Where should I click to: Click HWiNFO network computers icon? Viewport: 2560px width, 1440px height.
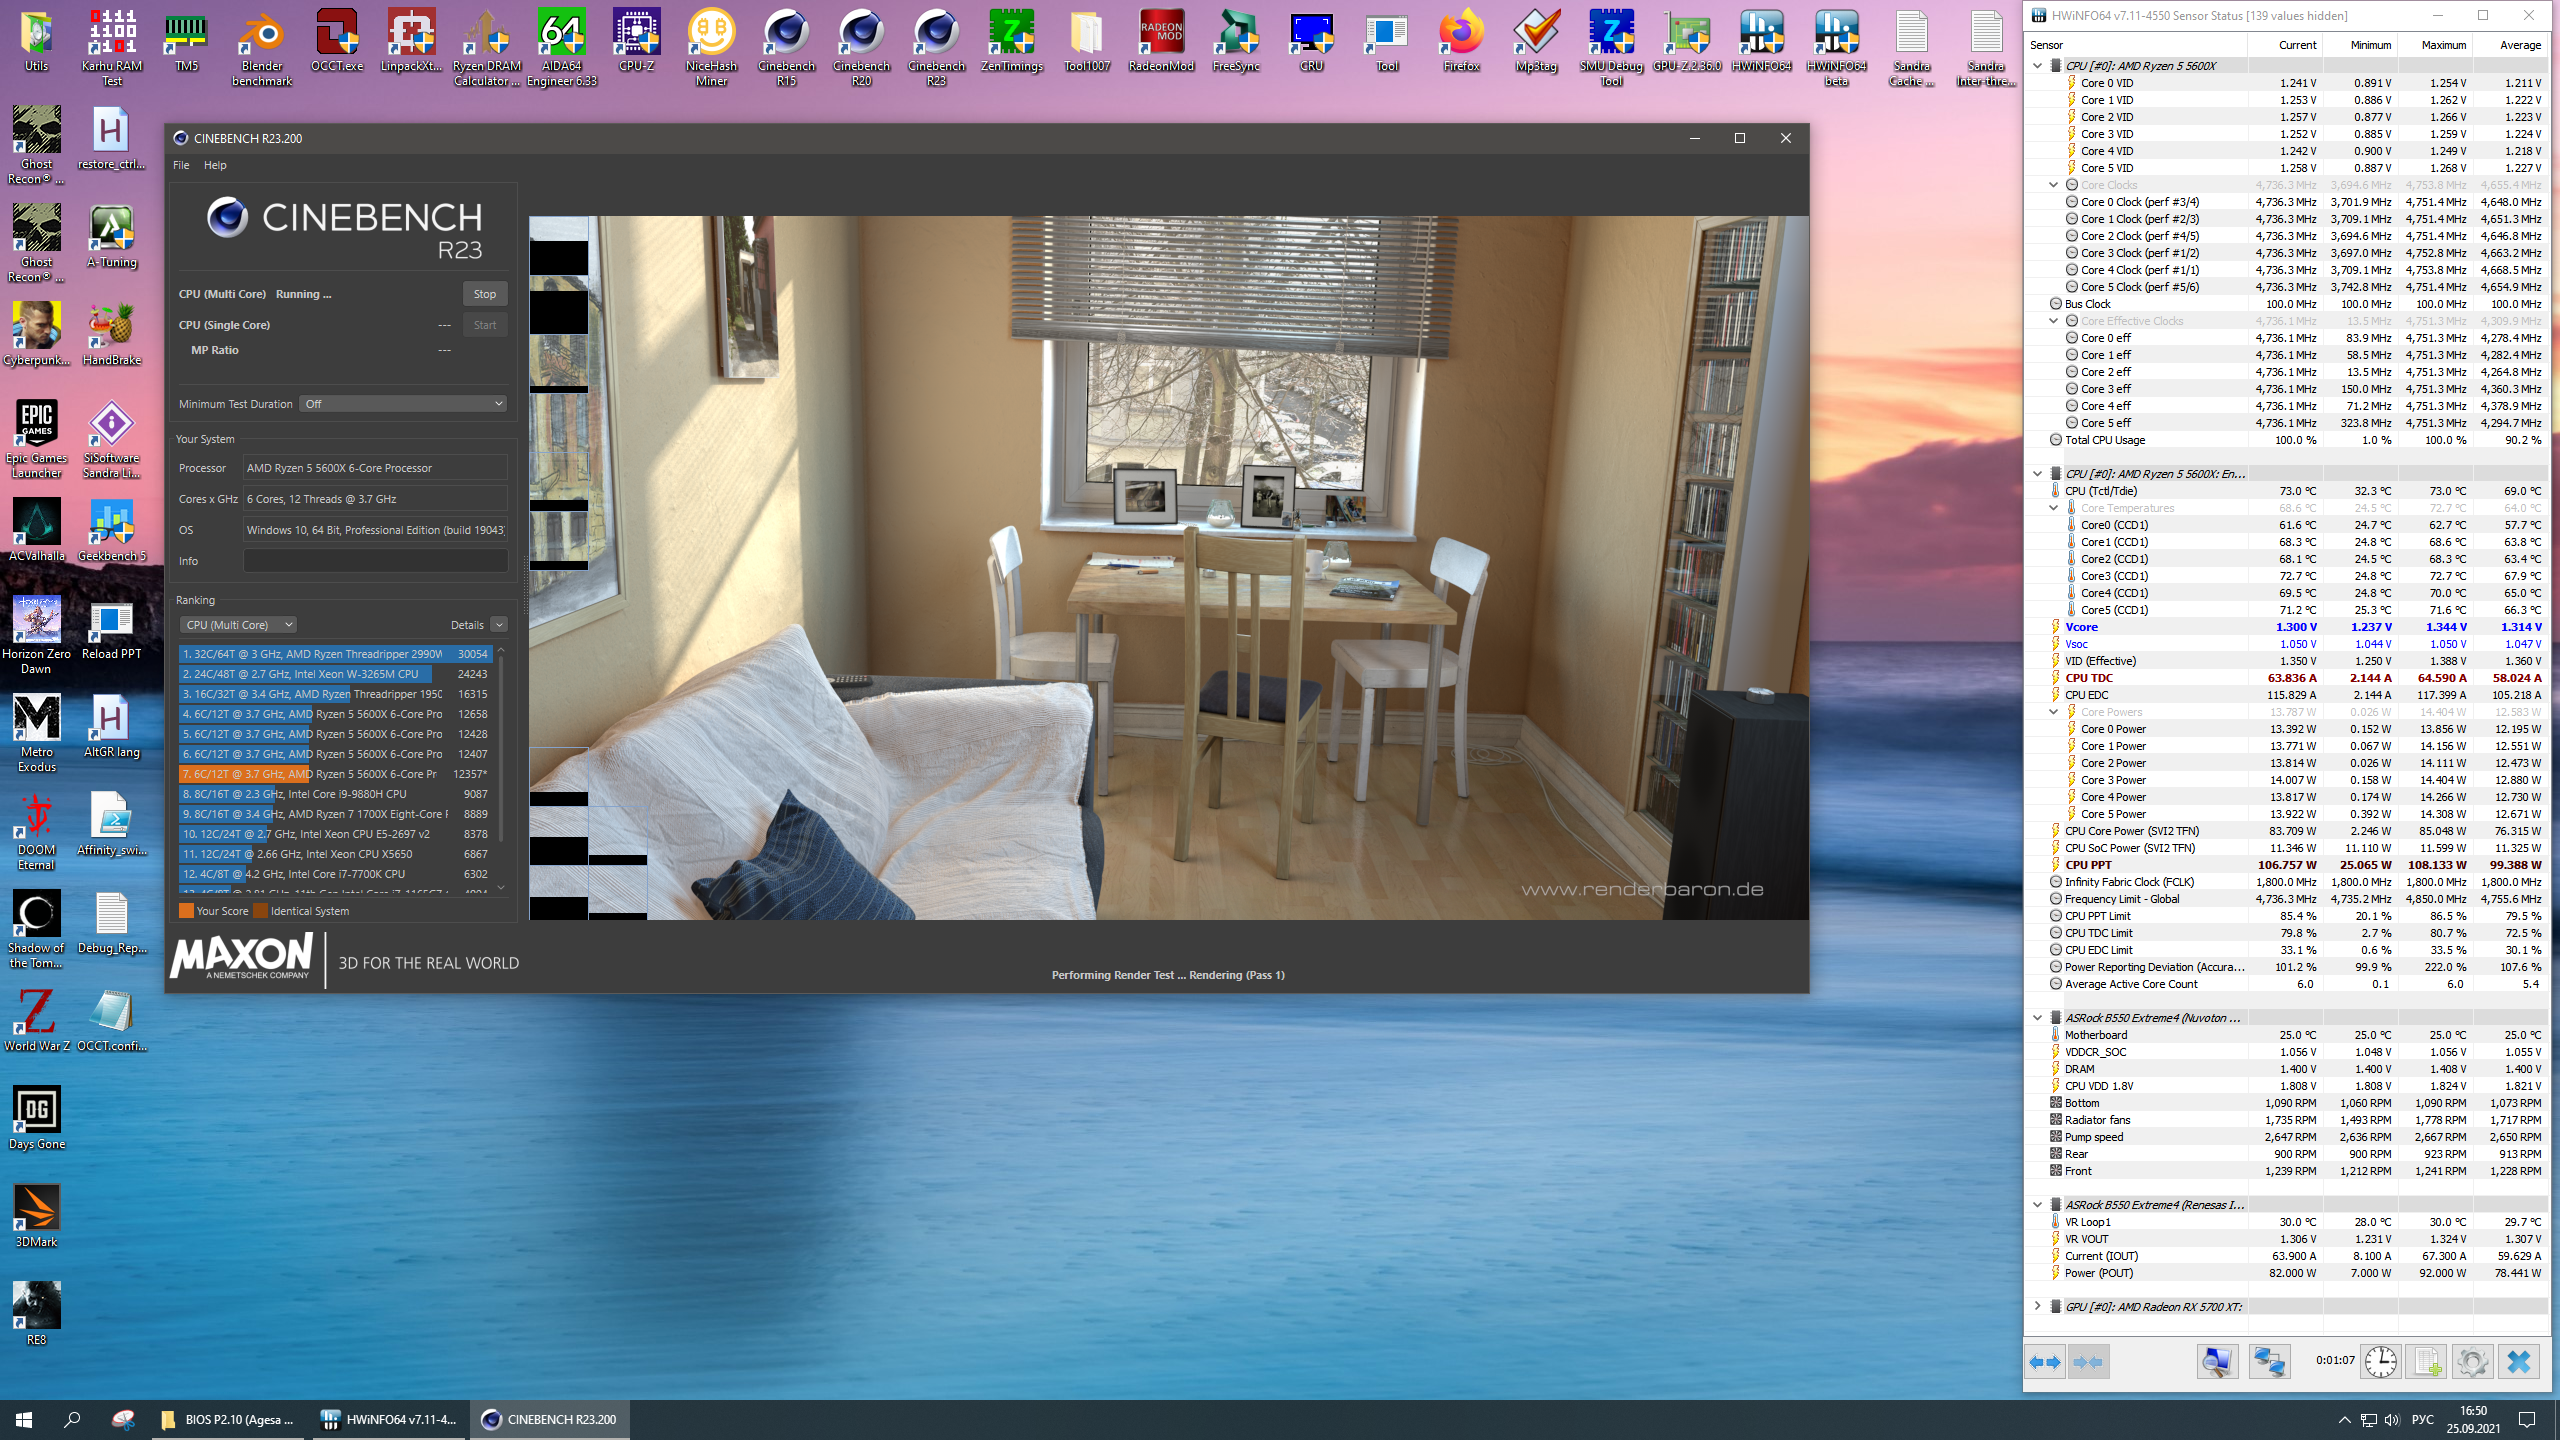click(2269, 1362)
